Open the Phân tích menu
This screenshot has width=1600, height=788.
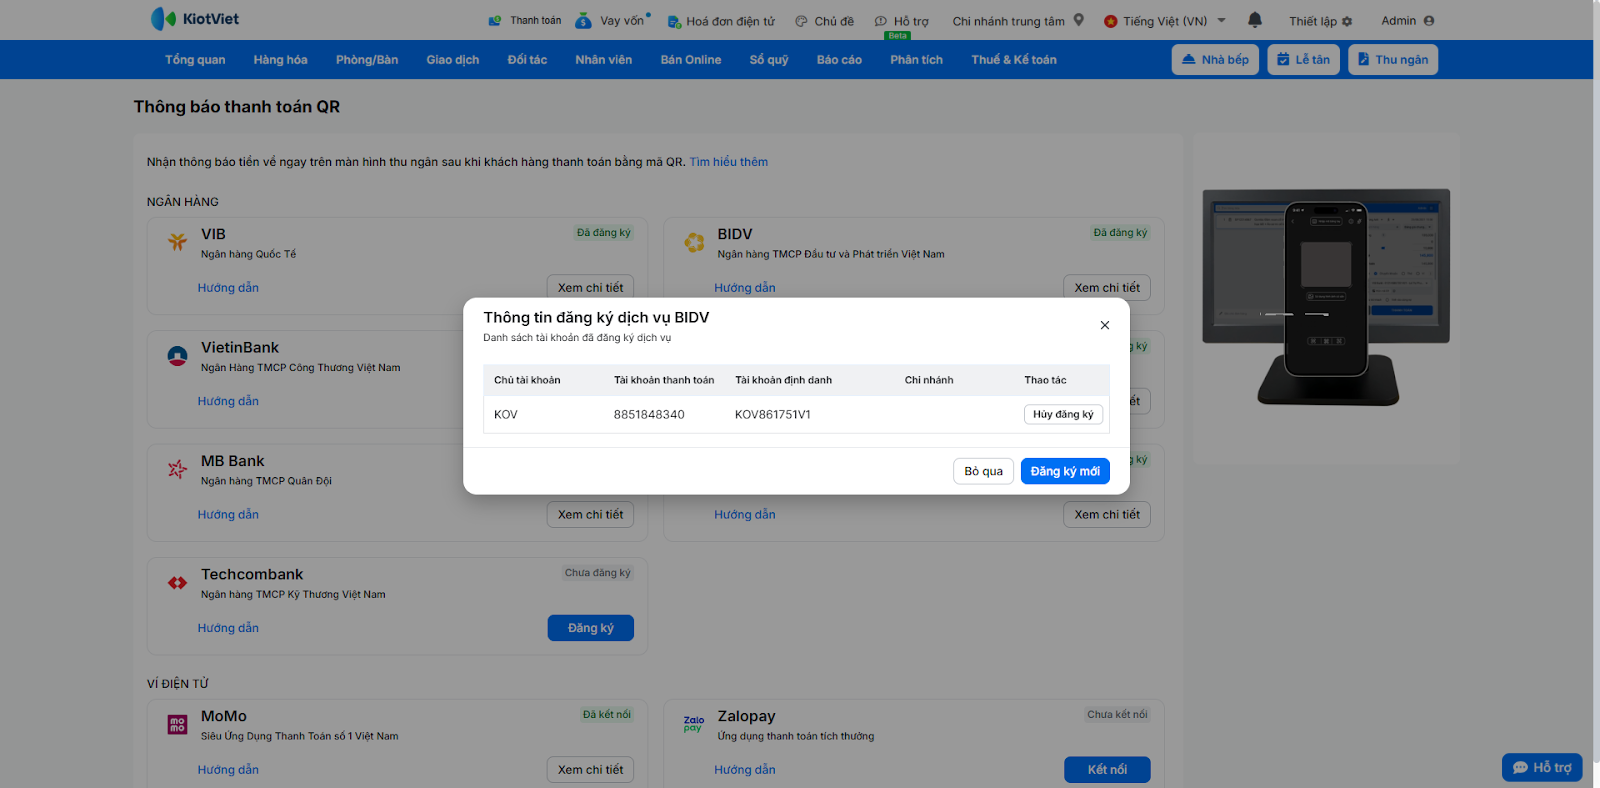click(x=917, y=60)
